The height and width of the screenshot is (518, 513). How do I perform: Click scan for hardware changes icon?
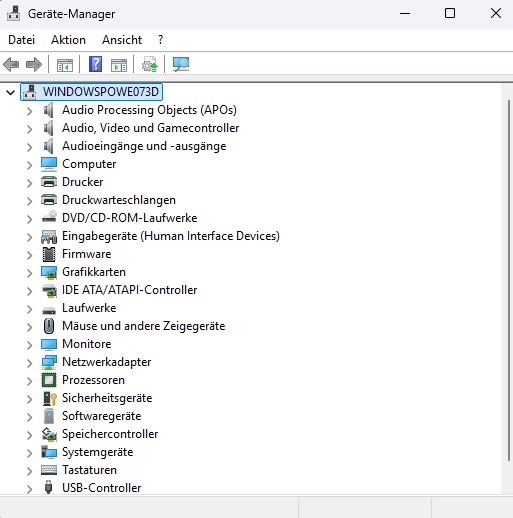181,64
